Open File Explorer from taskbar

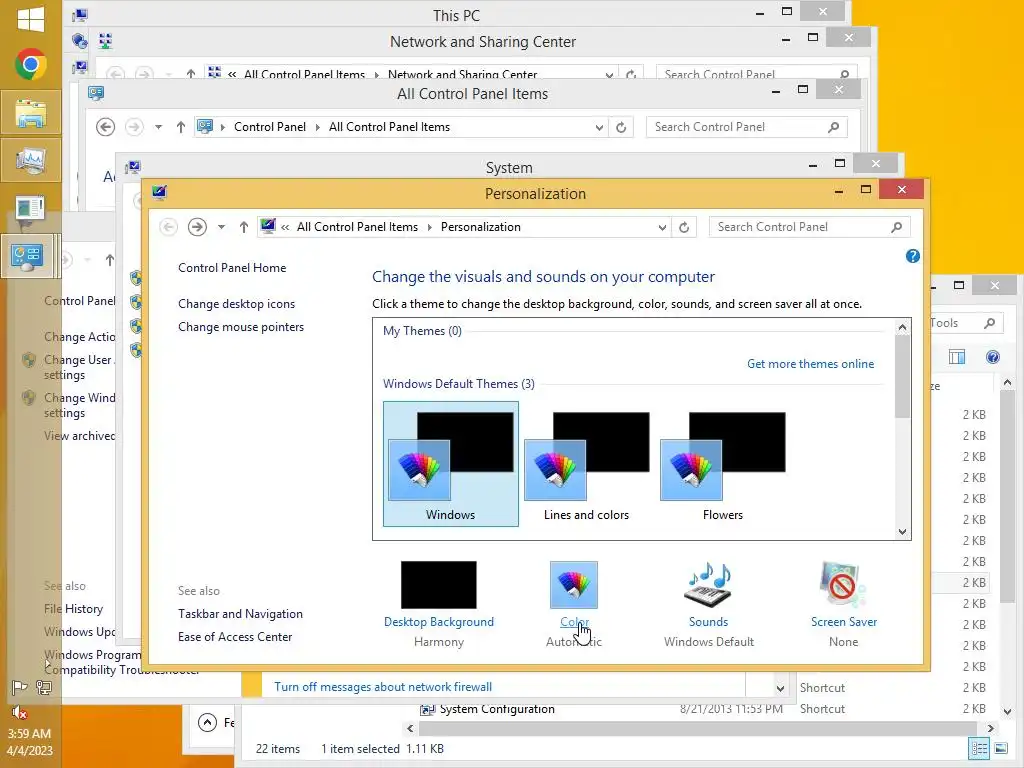31,112
